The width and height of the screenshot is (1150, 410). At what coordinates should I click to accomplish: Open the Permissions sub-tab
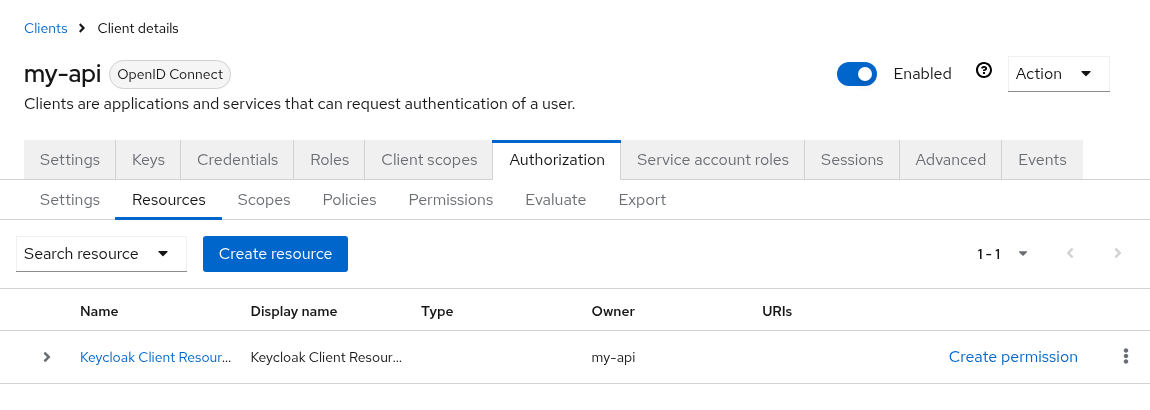[450, 199]
